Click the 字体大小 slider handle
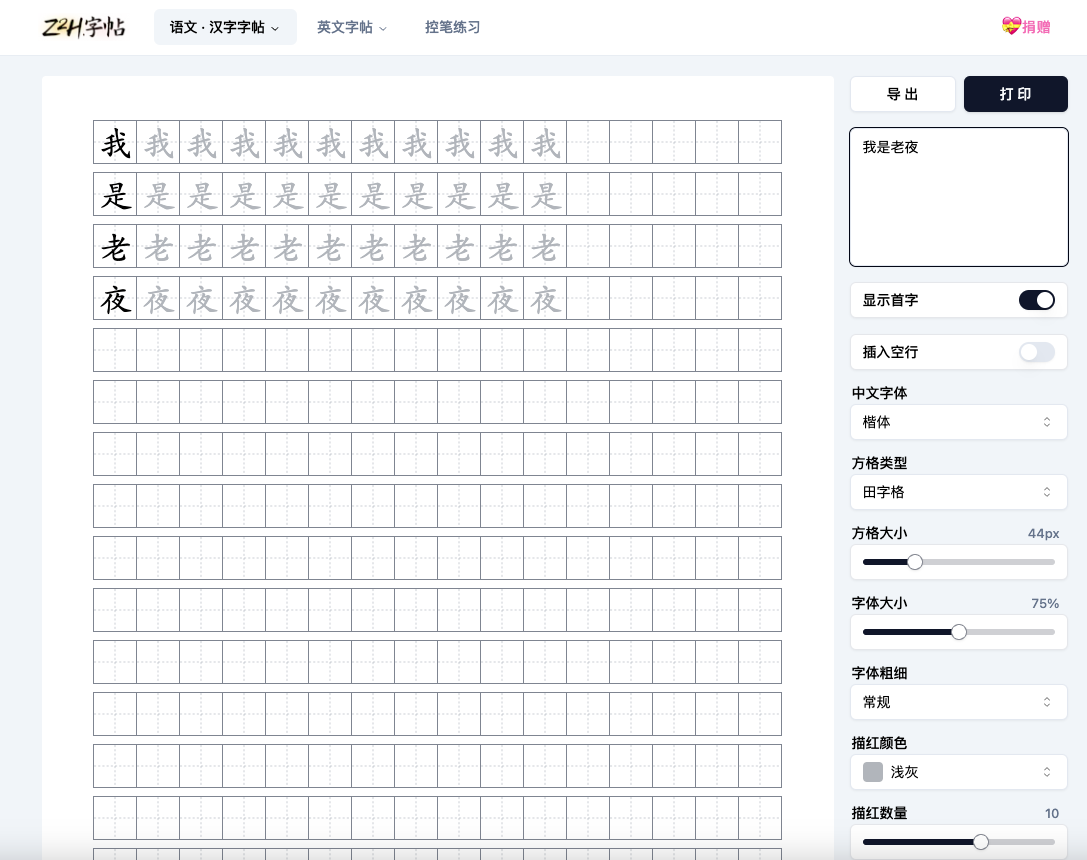 [x=959, y=632]
